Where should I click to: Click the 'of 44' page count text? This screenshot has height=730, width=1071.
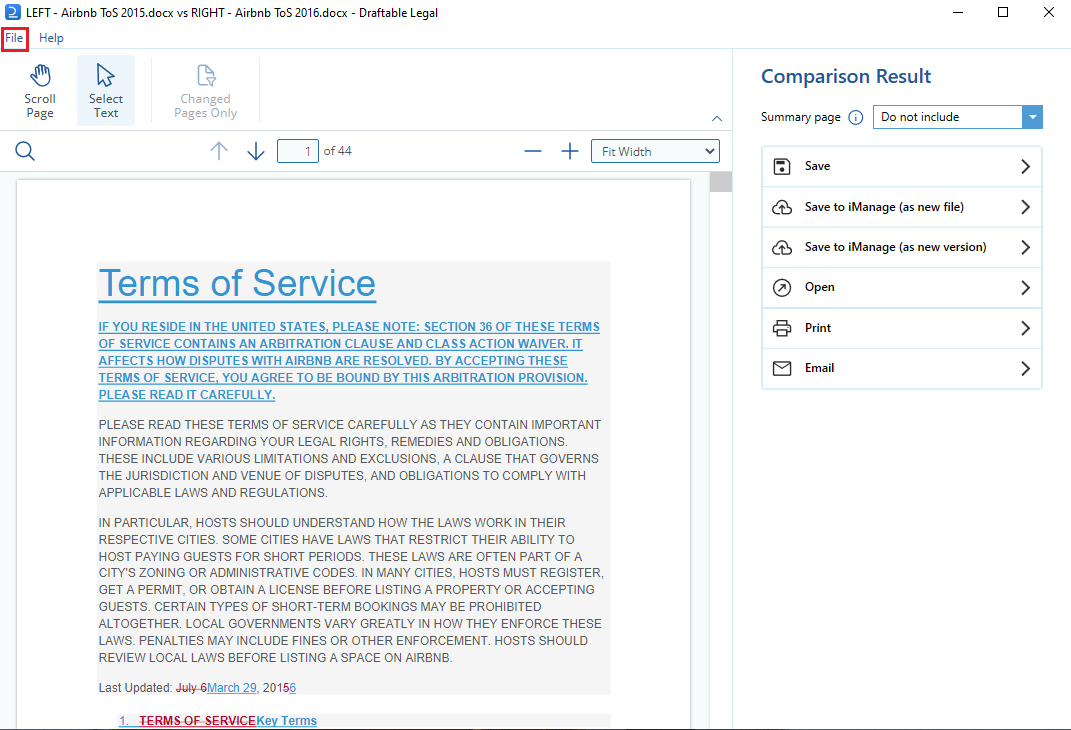337,151
